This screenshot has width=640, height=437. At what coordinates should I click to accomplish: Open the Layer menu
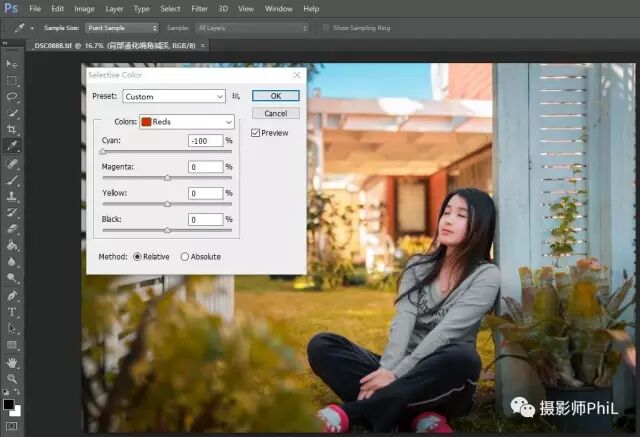(x=114, y=9)
